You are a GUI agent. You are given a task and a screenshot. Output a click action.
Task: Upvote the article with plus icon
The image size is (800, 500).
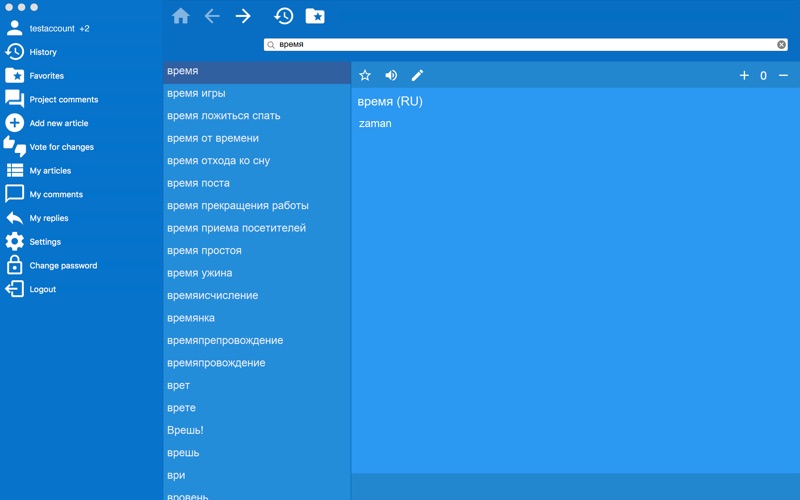(x=744, y=76)
